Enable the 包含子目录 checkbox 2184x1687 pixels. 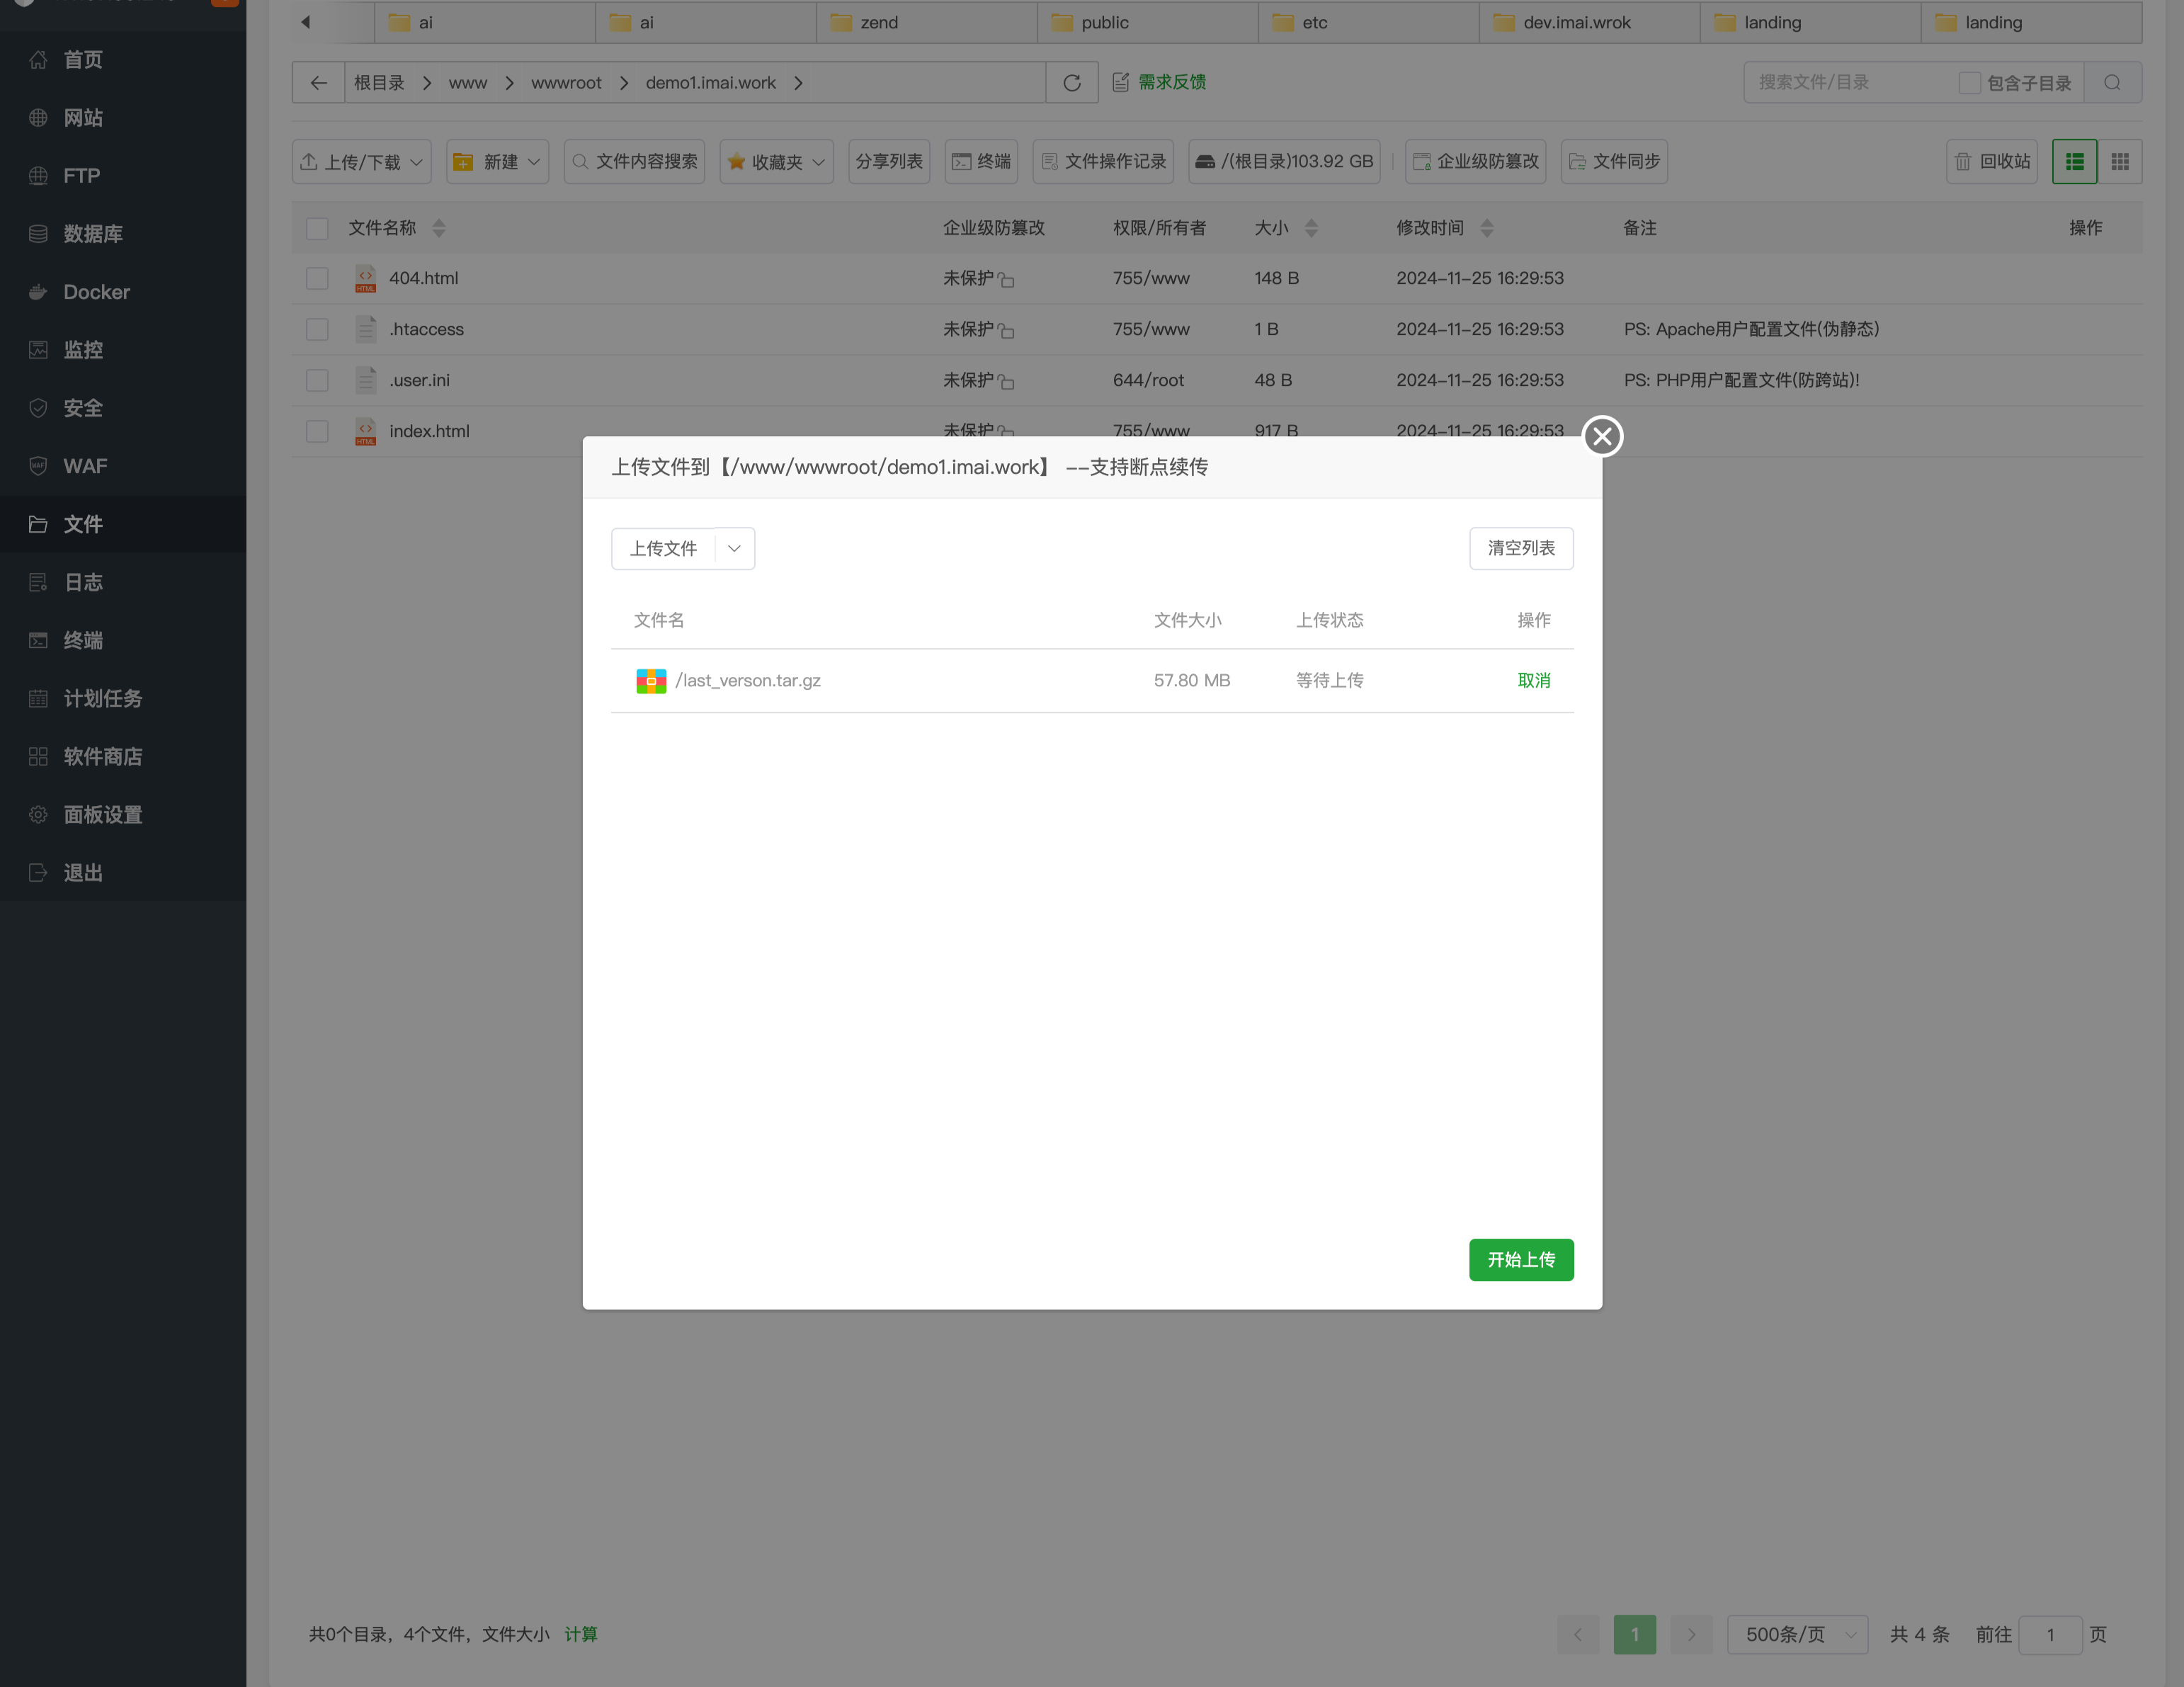tap(1969, 83)
